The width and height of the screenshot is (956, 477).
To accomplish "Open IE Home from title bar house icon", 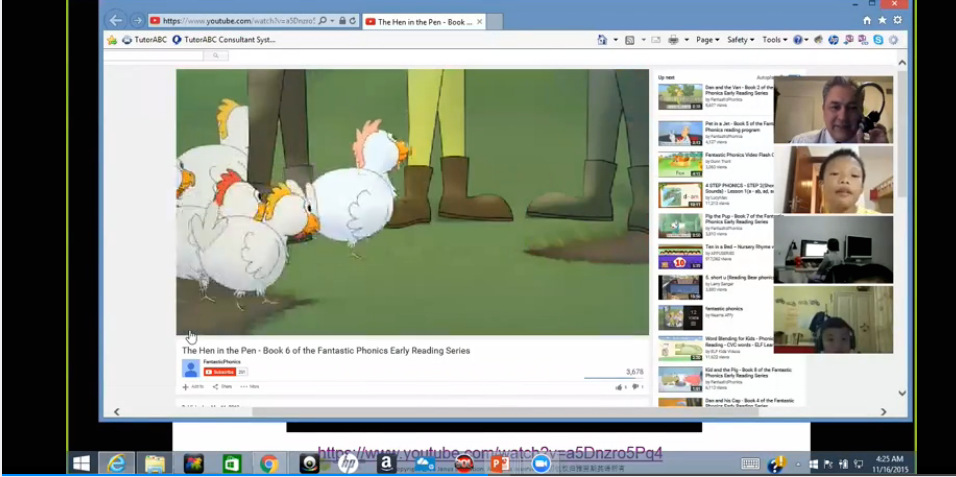I will [x=867, y=20].
